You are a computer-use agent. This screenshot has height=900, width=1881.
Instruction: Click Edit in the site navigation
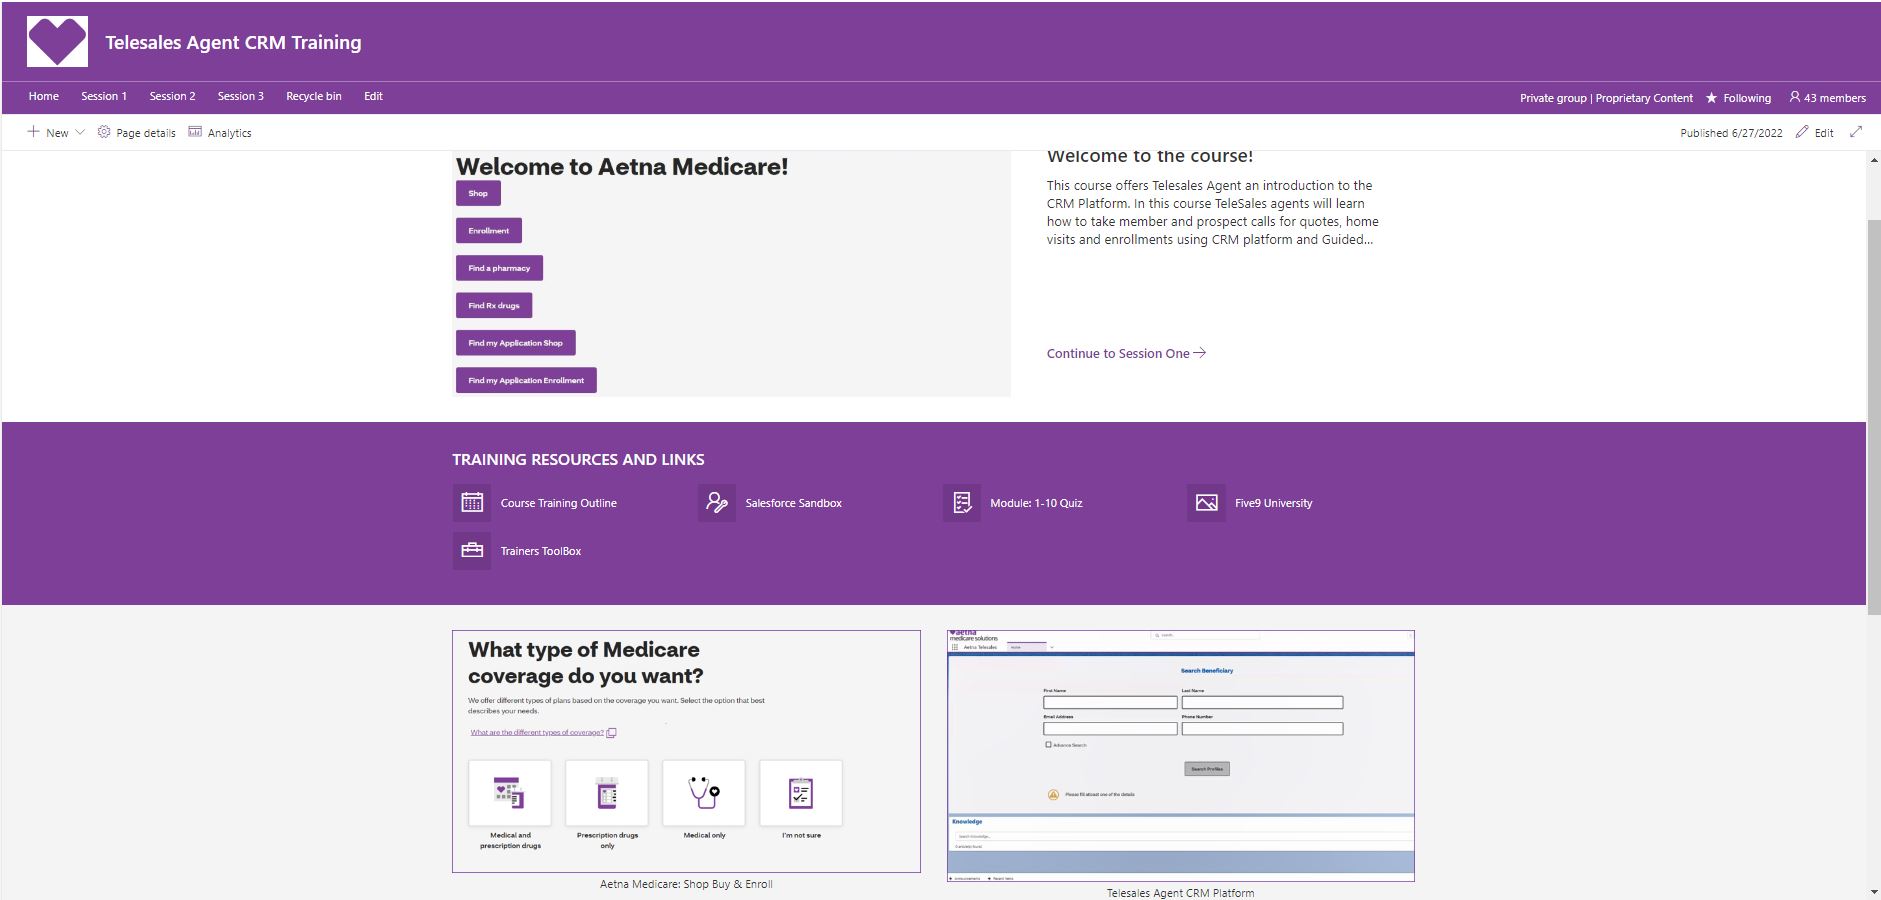click(373, 96)
